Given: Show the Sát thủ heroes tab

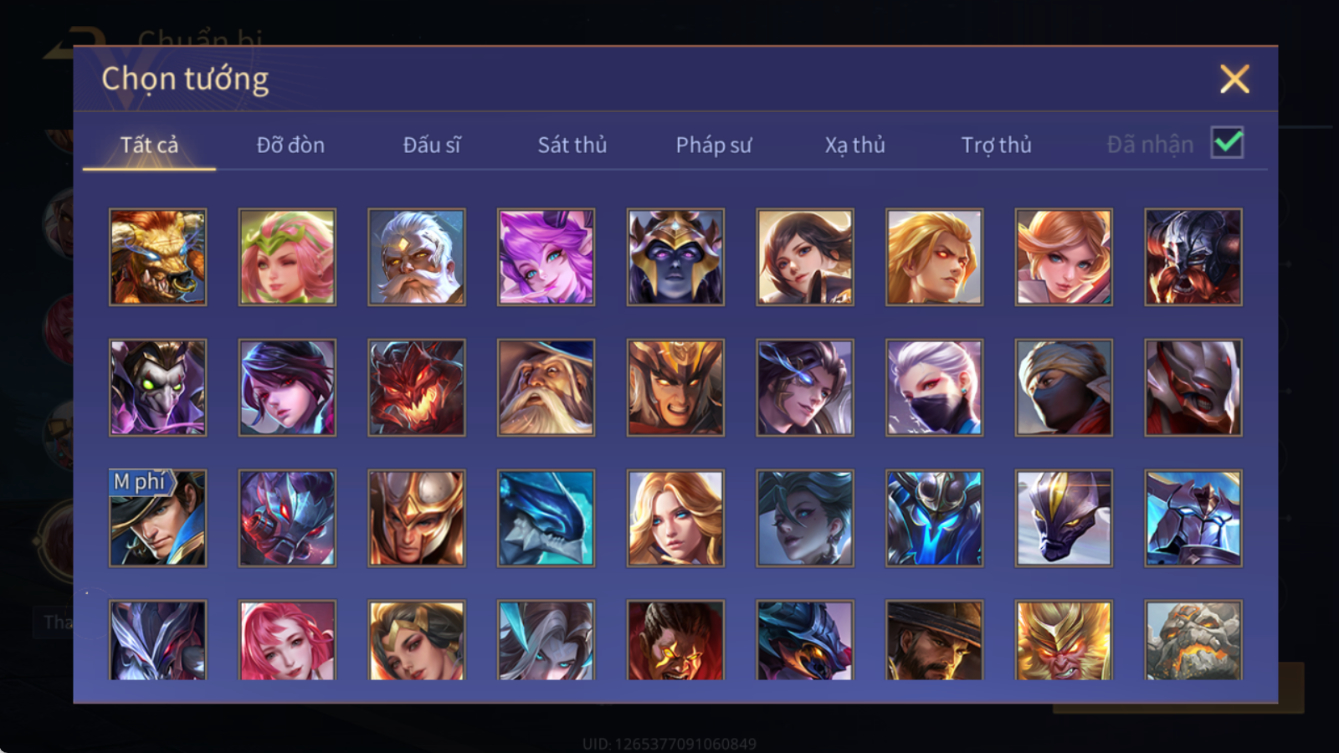Looking at the screenshot, I should tap(572, 145).
